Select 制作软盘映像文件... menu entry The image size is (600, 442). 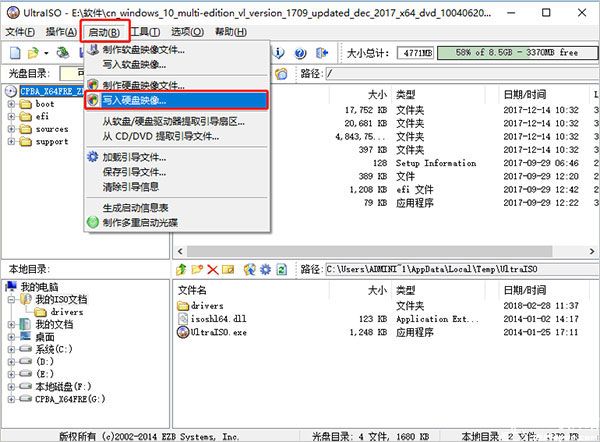tap(177, 49)
